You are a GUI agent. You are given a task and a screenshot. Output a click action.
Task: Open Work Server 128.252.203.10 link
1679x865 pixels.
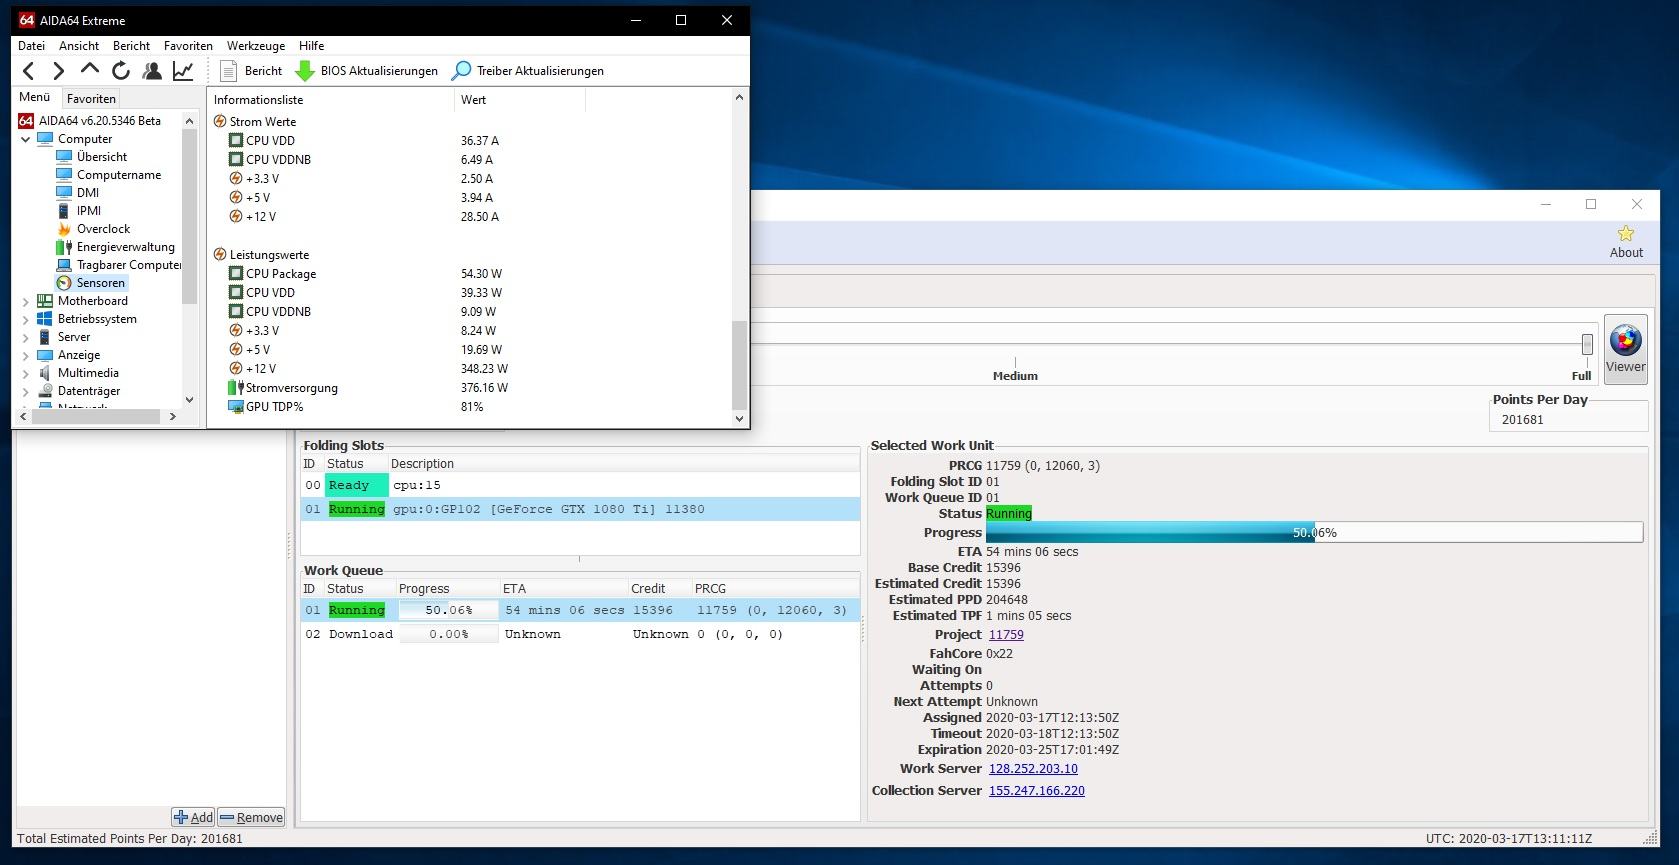pos(1033,769)
